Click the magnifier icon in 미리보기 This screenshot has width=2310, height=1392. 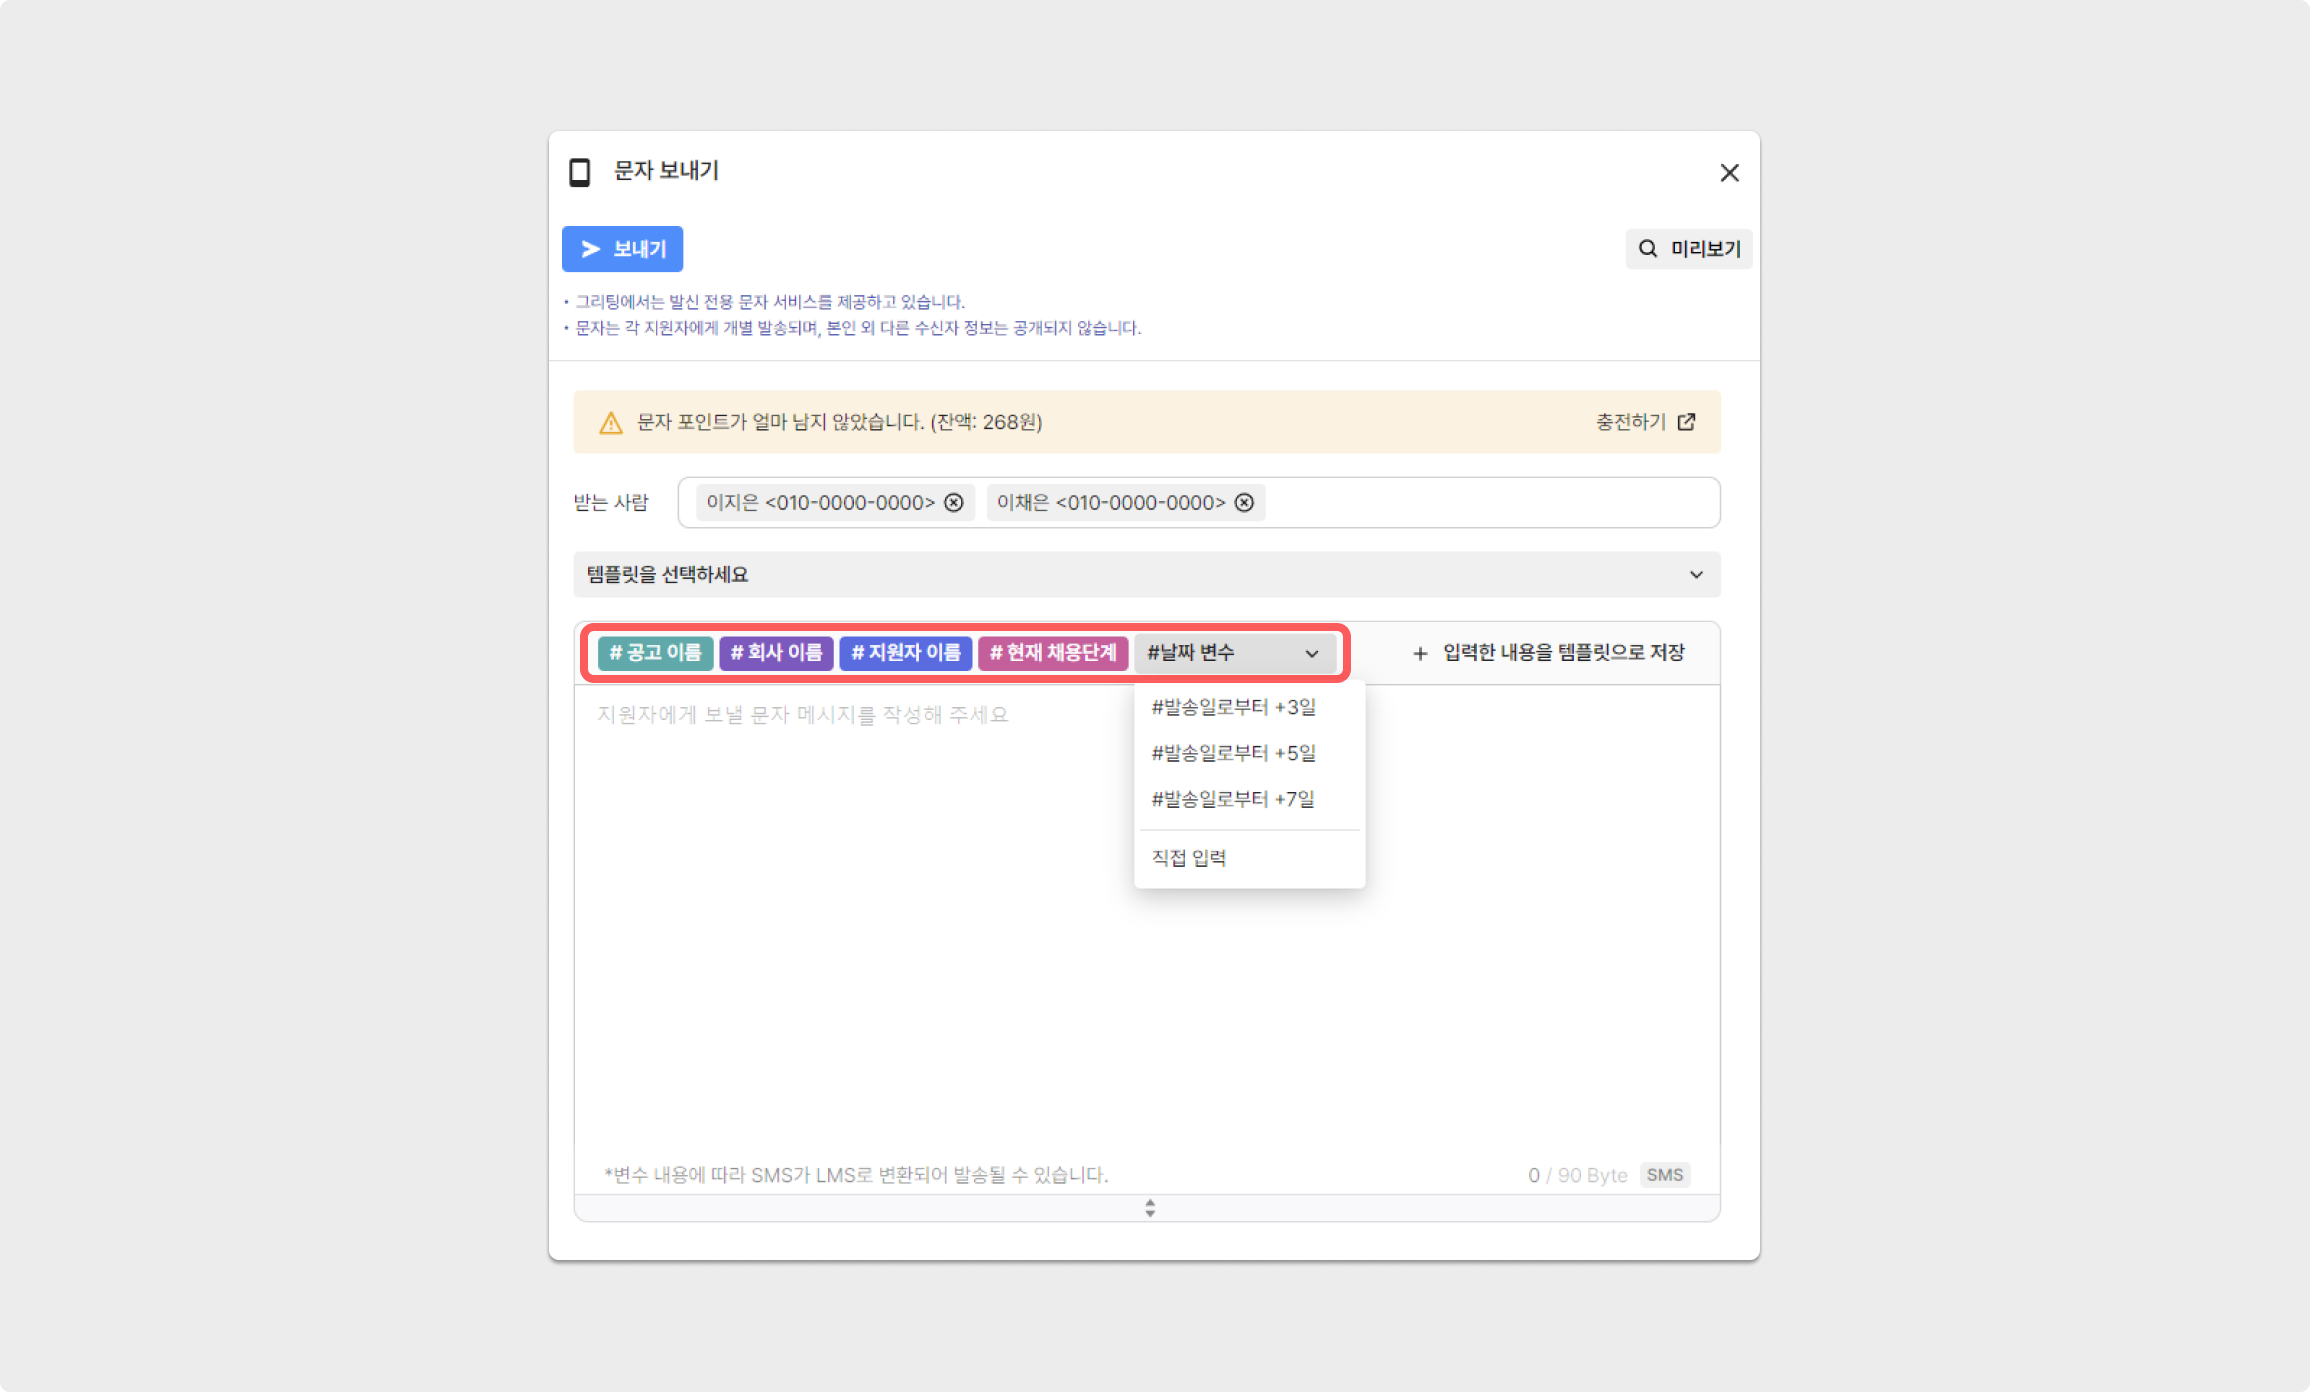1647,248
